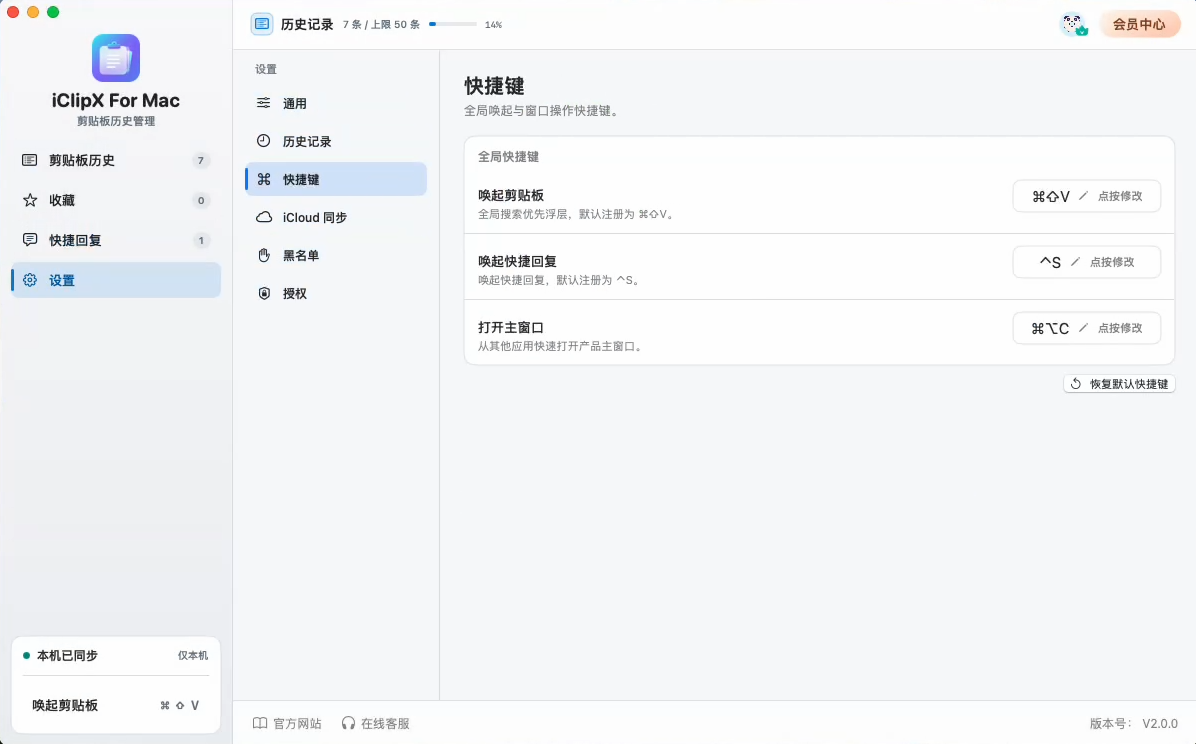Click the 0 count badge on 收藏
The height and width of the screenshot is (744, 1196).
tap(201, 201)
